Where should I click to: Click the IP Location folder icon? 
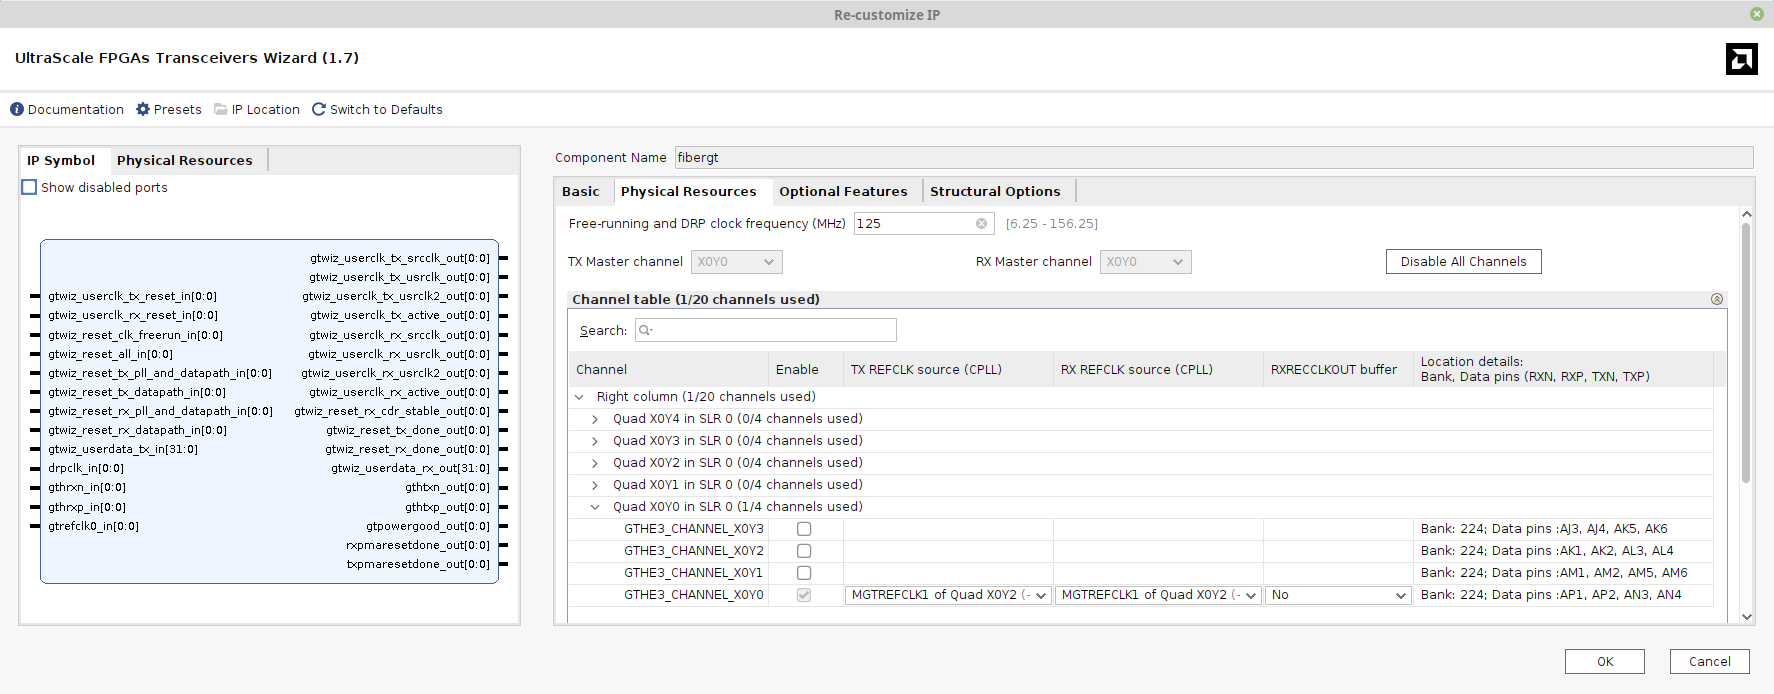(x=221, y=109)
